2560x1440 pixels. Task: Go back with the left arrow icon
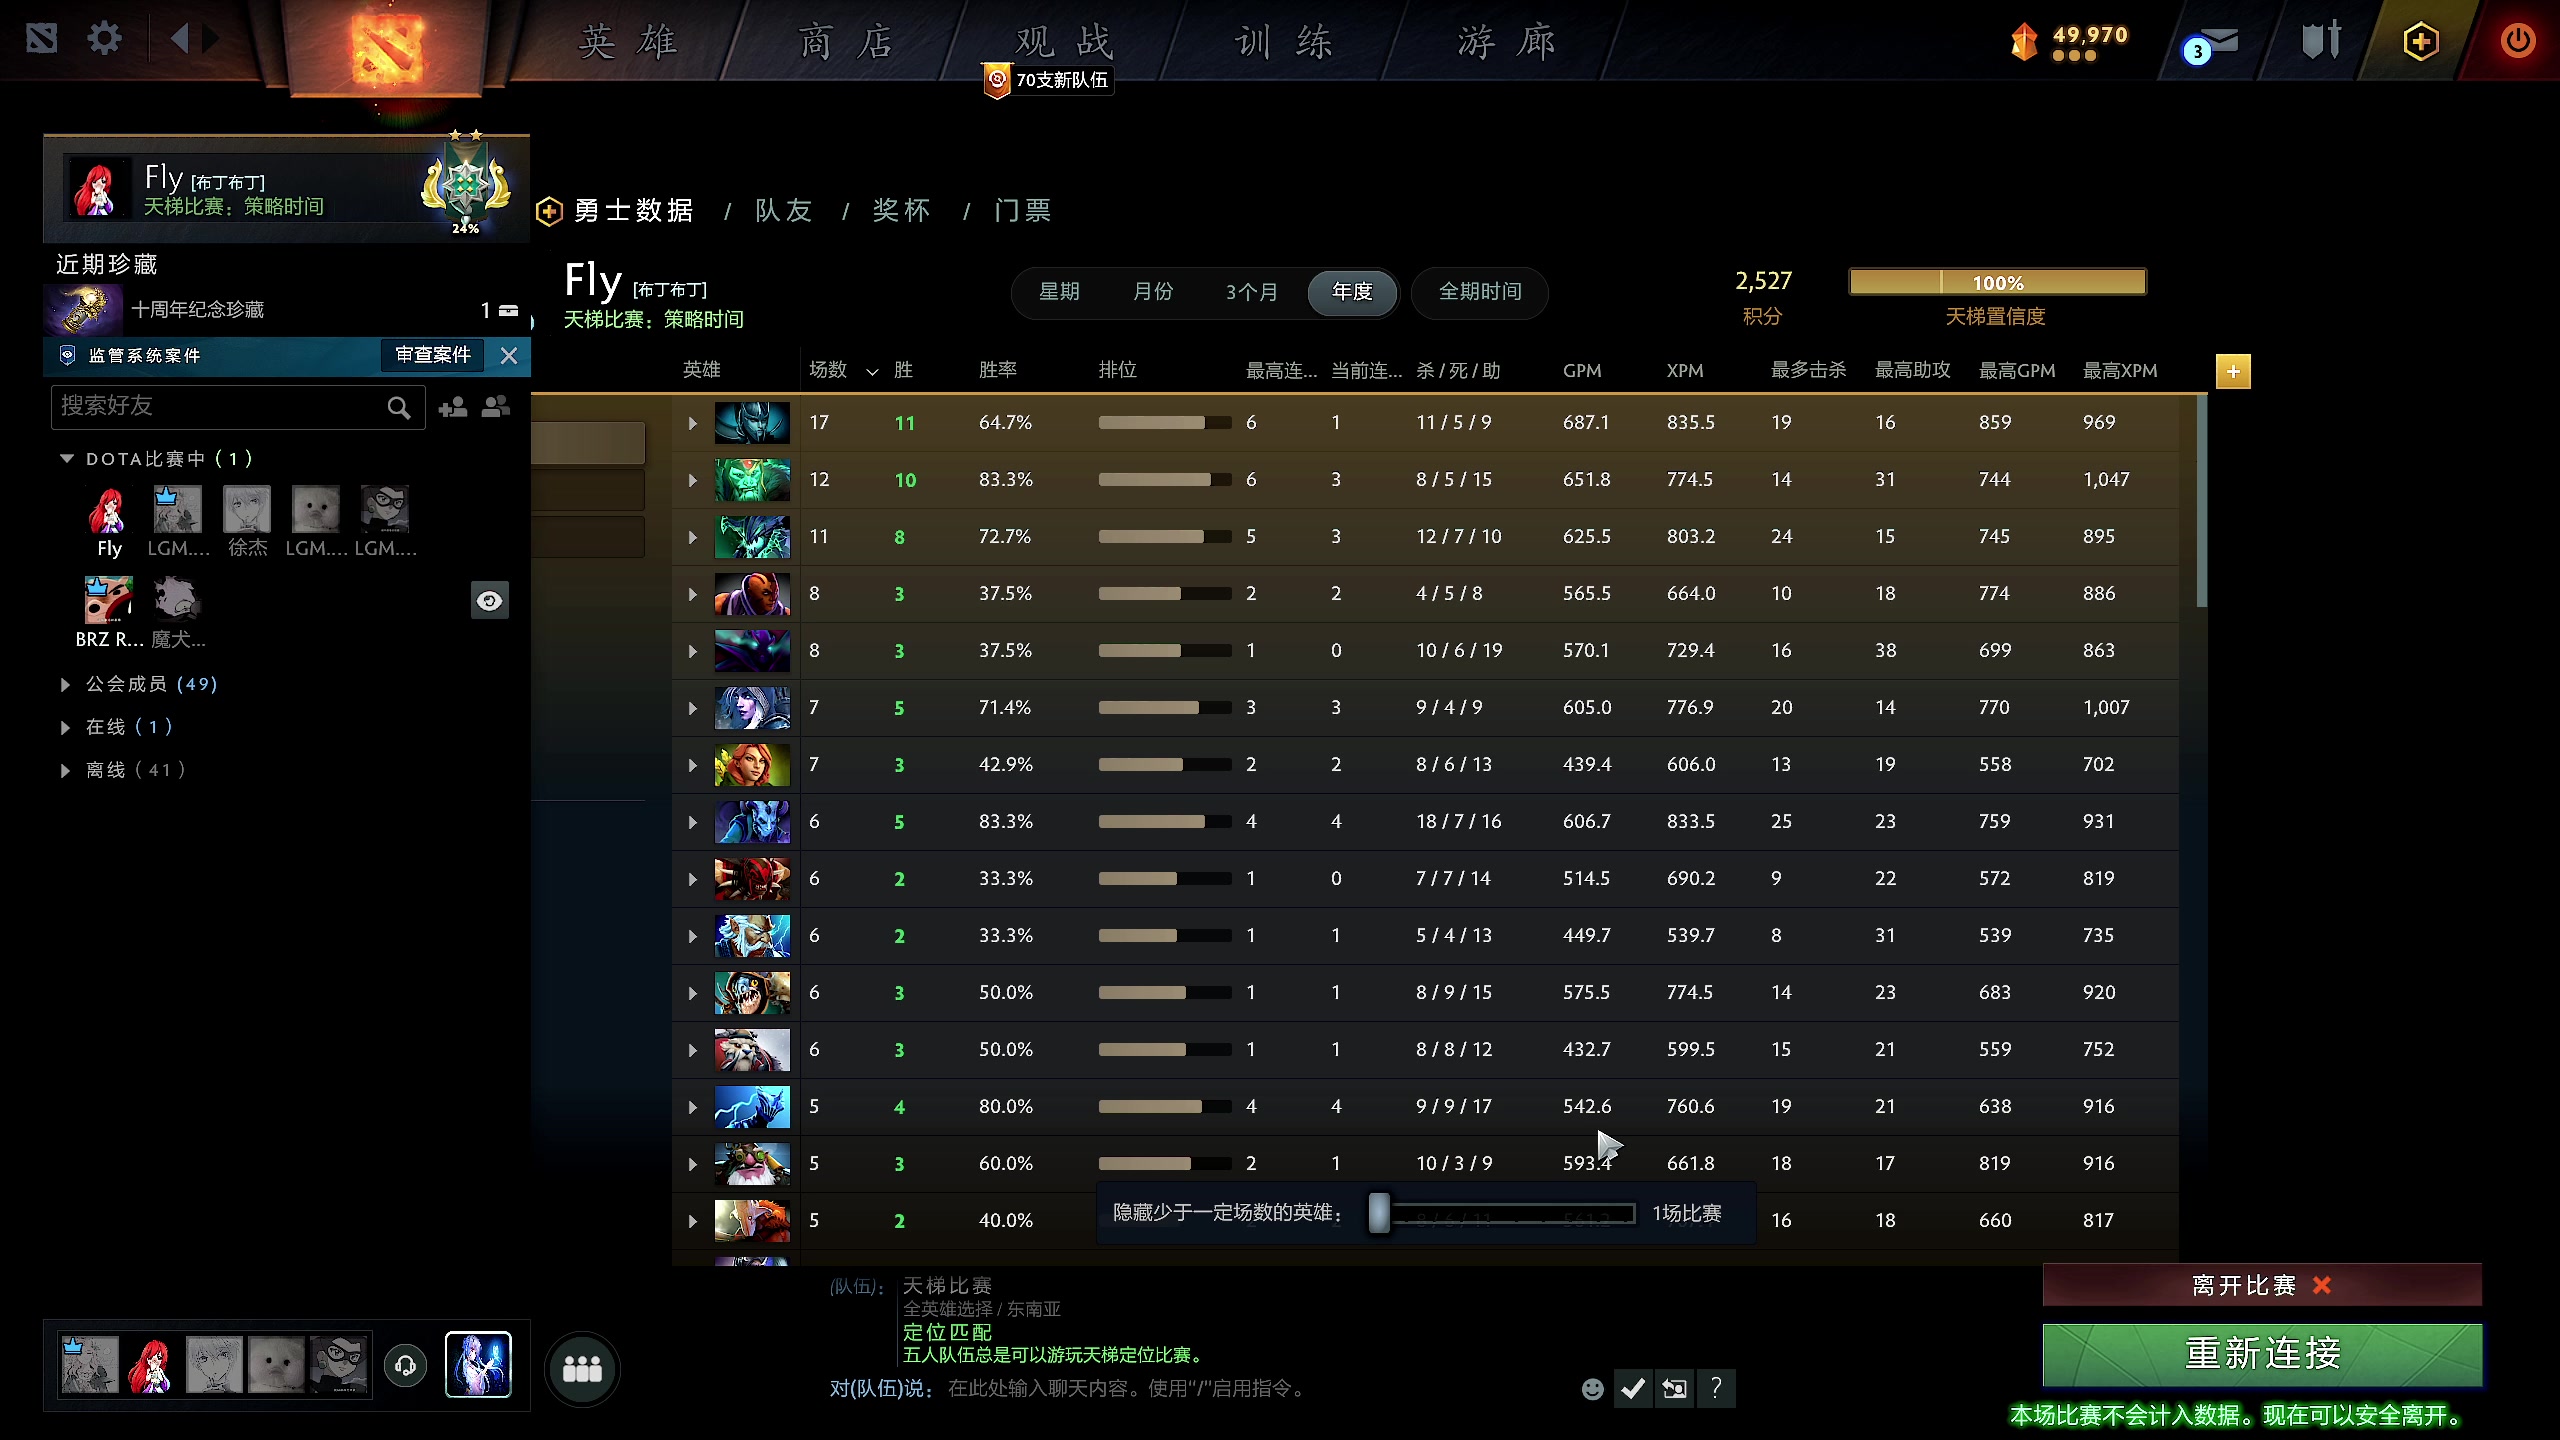click(x=180, y=40)
